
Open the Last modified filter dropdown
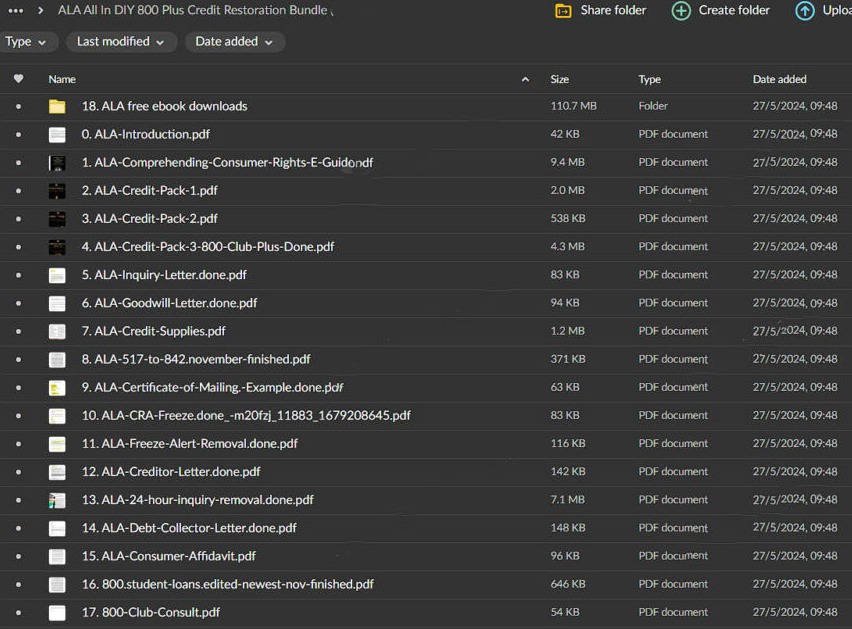(121, 42)
